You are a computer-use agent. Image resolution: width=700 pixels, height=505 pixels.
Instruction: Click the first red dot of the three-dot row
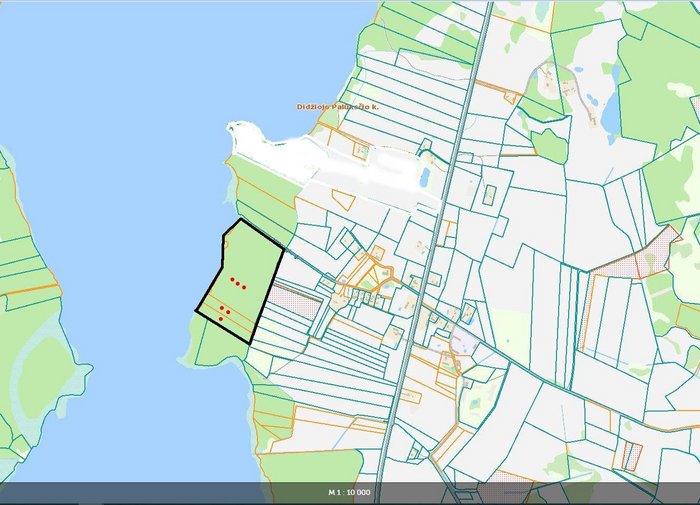point(232,280)
